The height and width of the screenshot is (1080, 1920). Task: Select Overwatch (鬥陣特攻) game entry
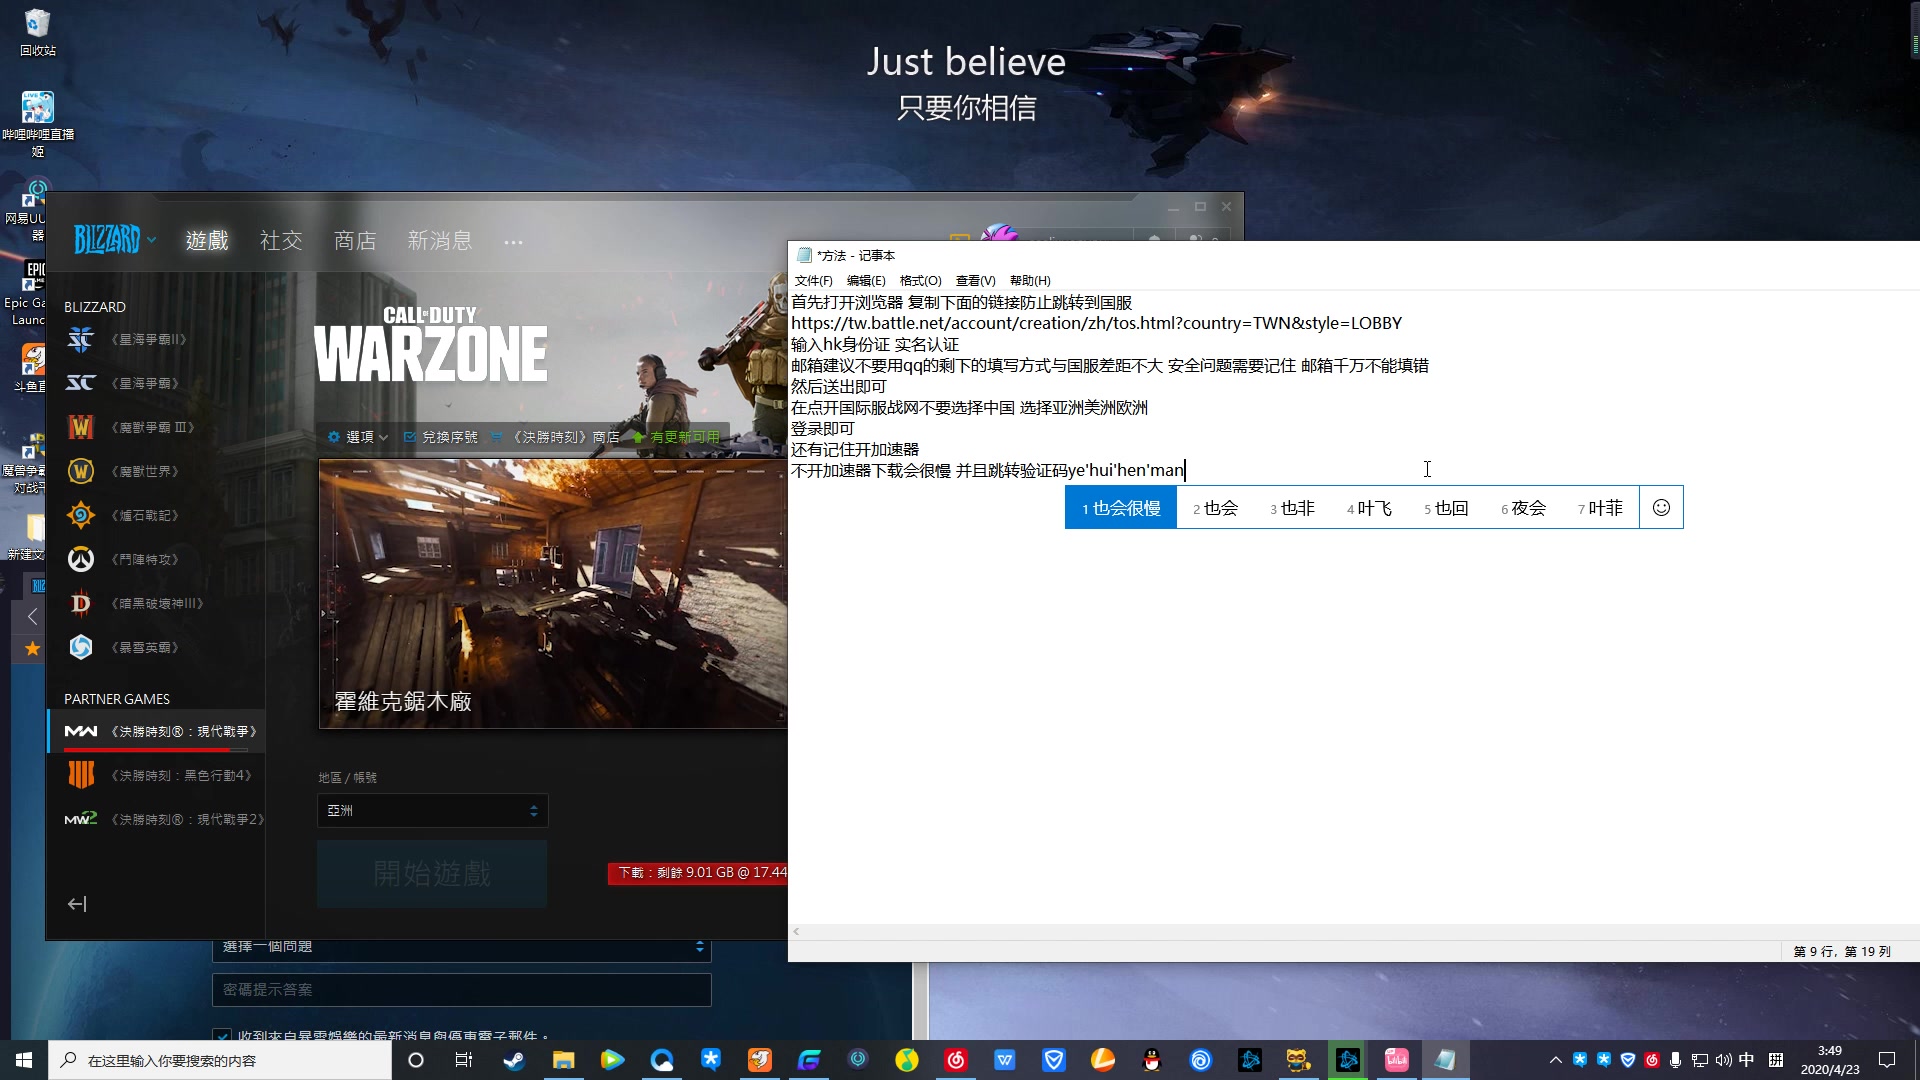[123, 559]
